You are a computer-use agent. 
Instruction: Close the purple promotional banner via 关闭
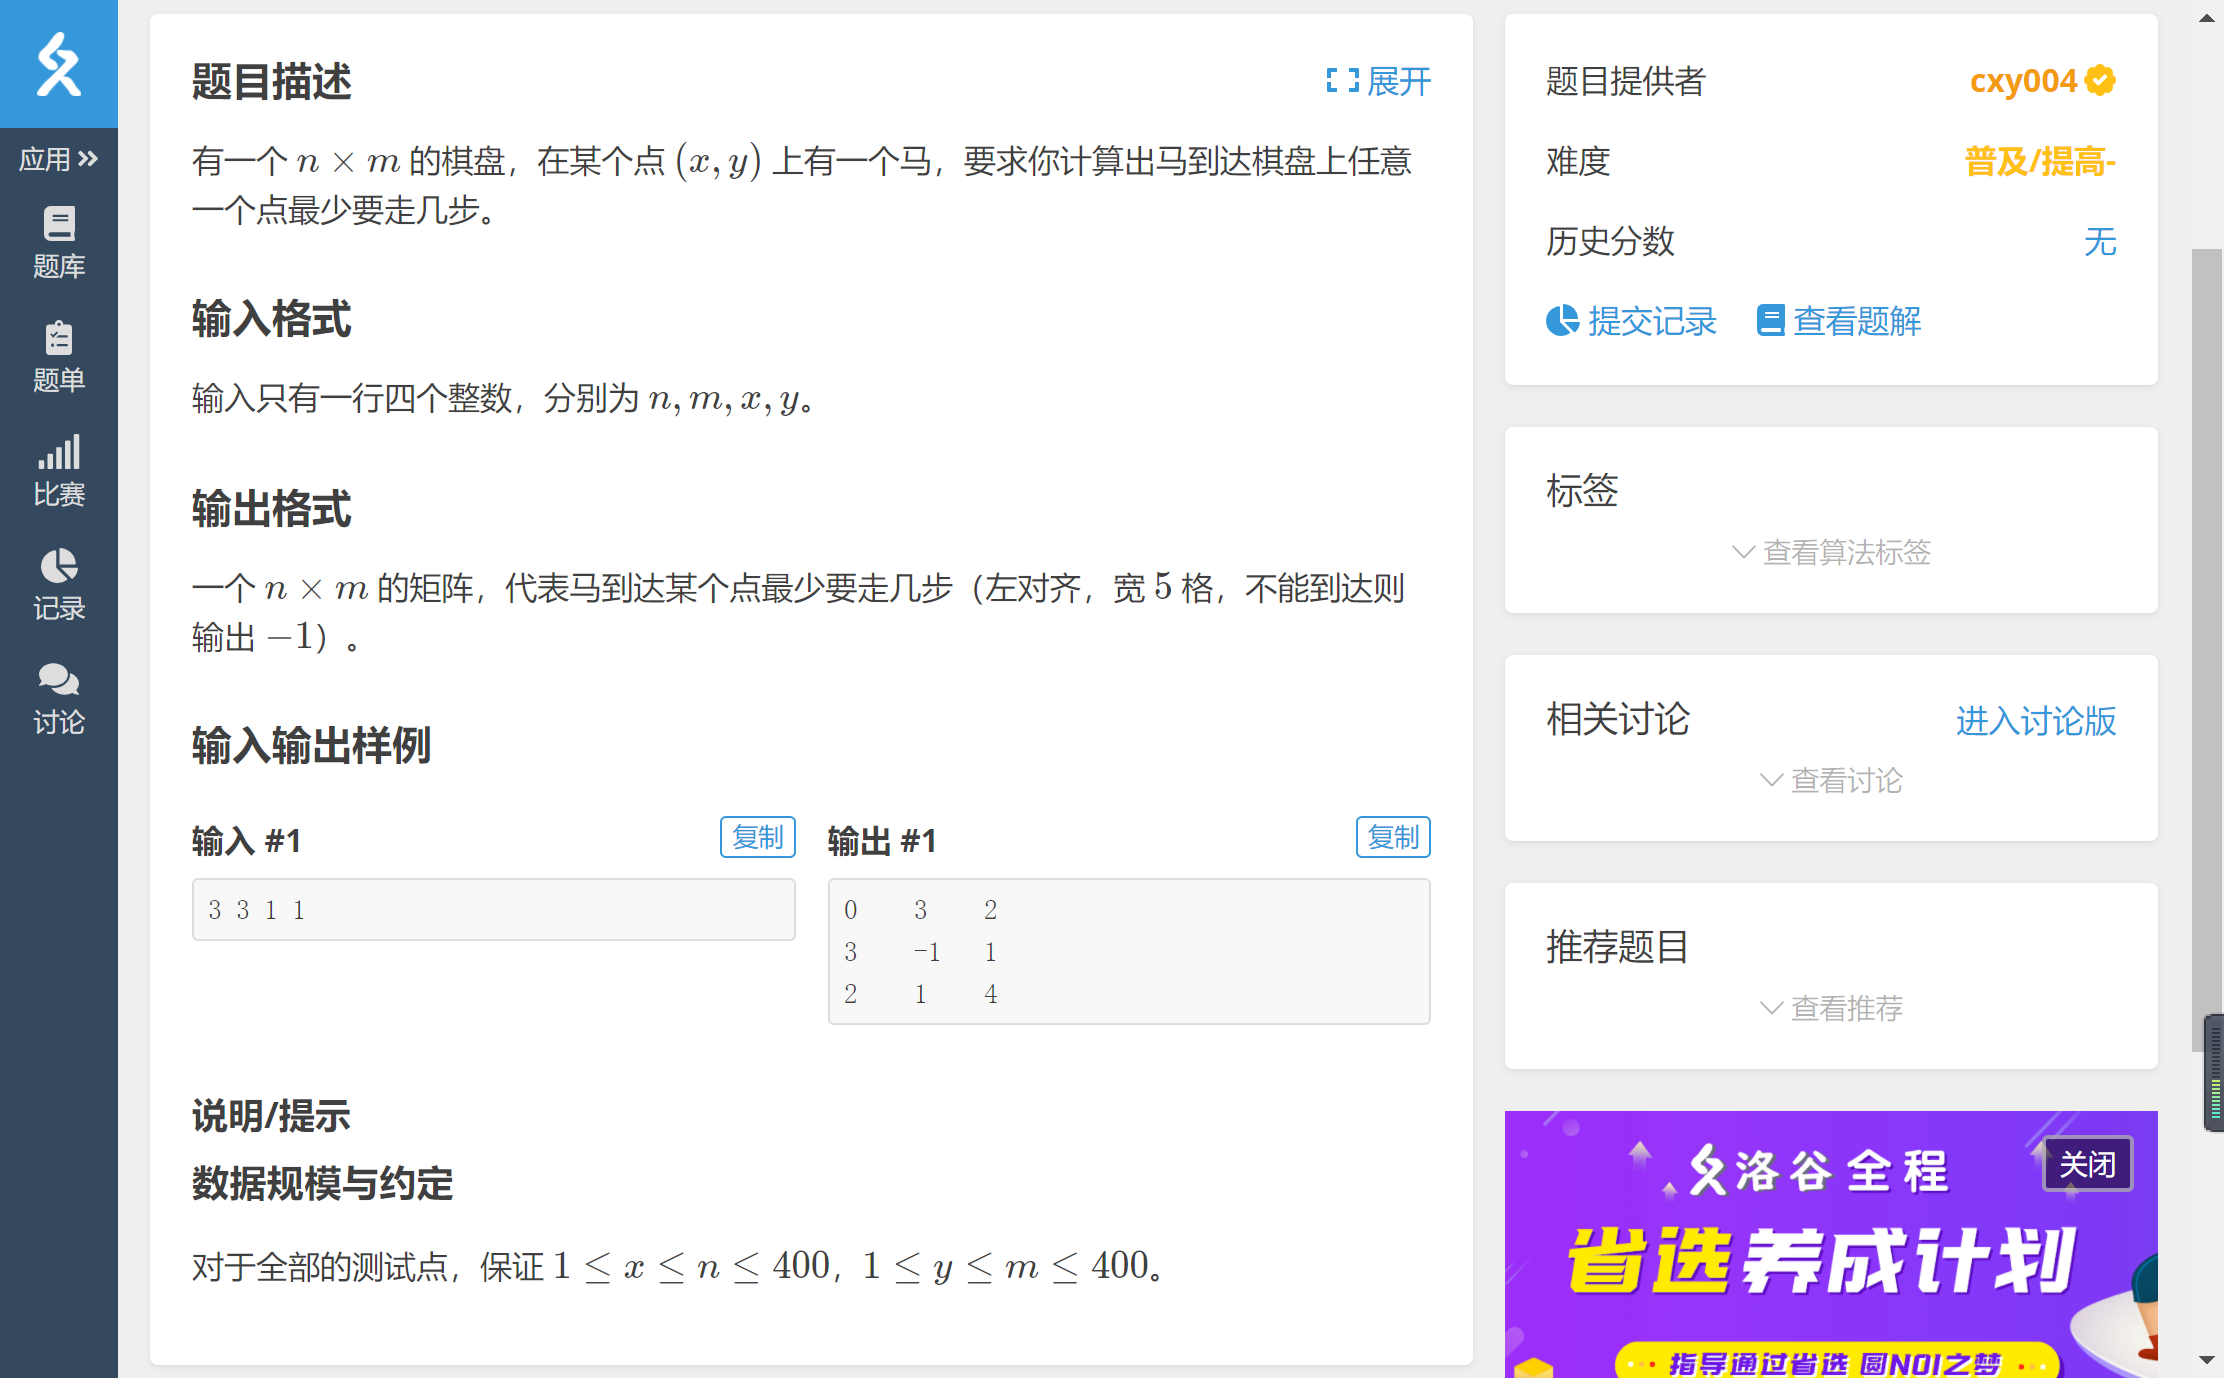[2088, 1163]
